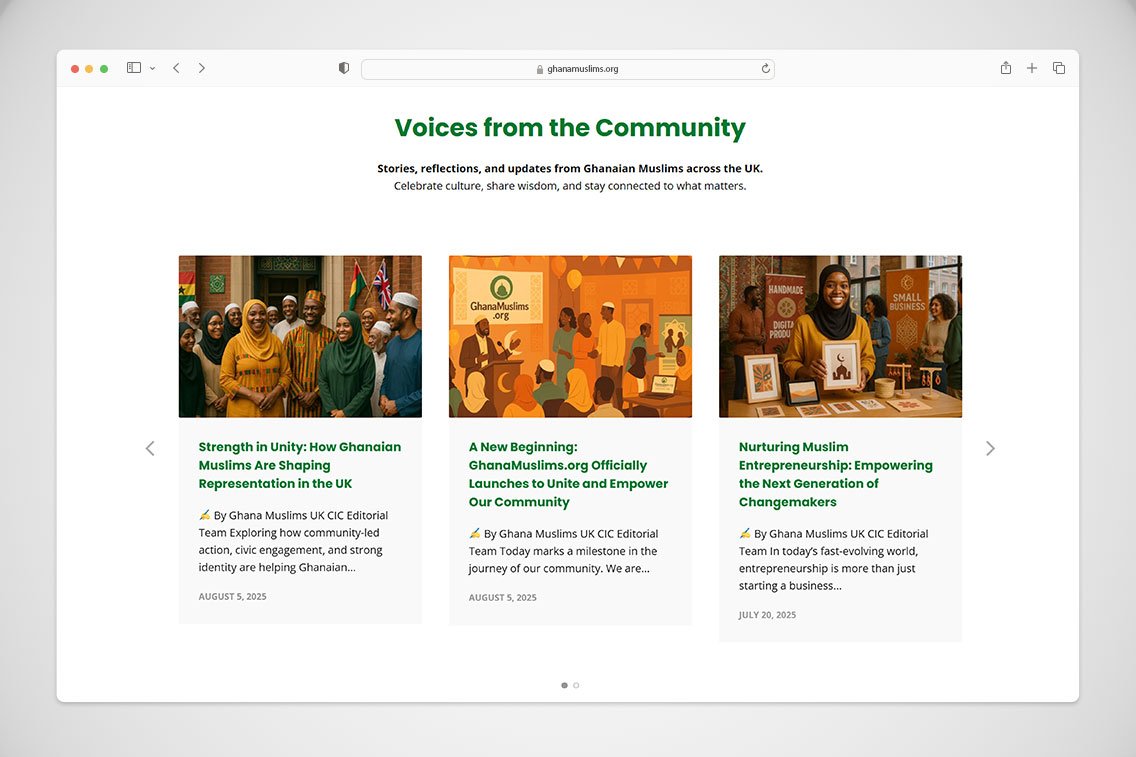
Task: Click the ghanamuslims.org address bar
Action: point(567,69)
